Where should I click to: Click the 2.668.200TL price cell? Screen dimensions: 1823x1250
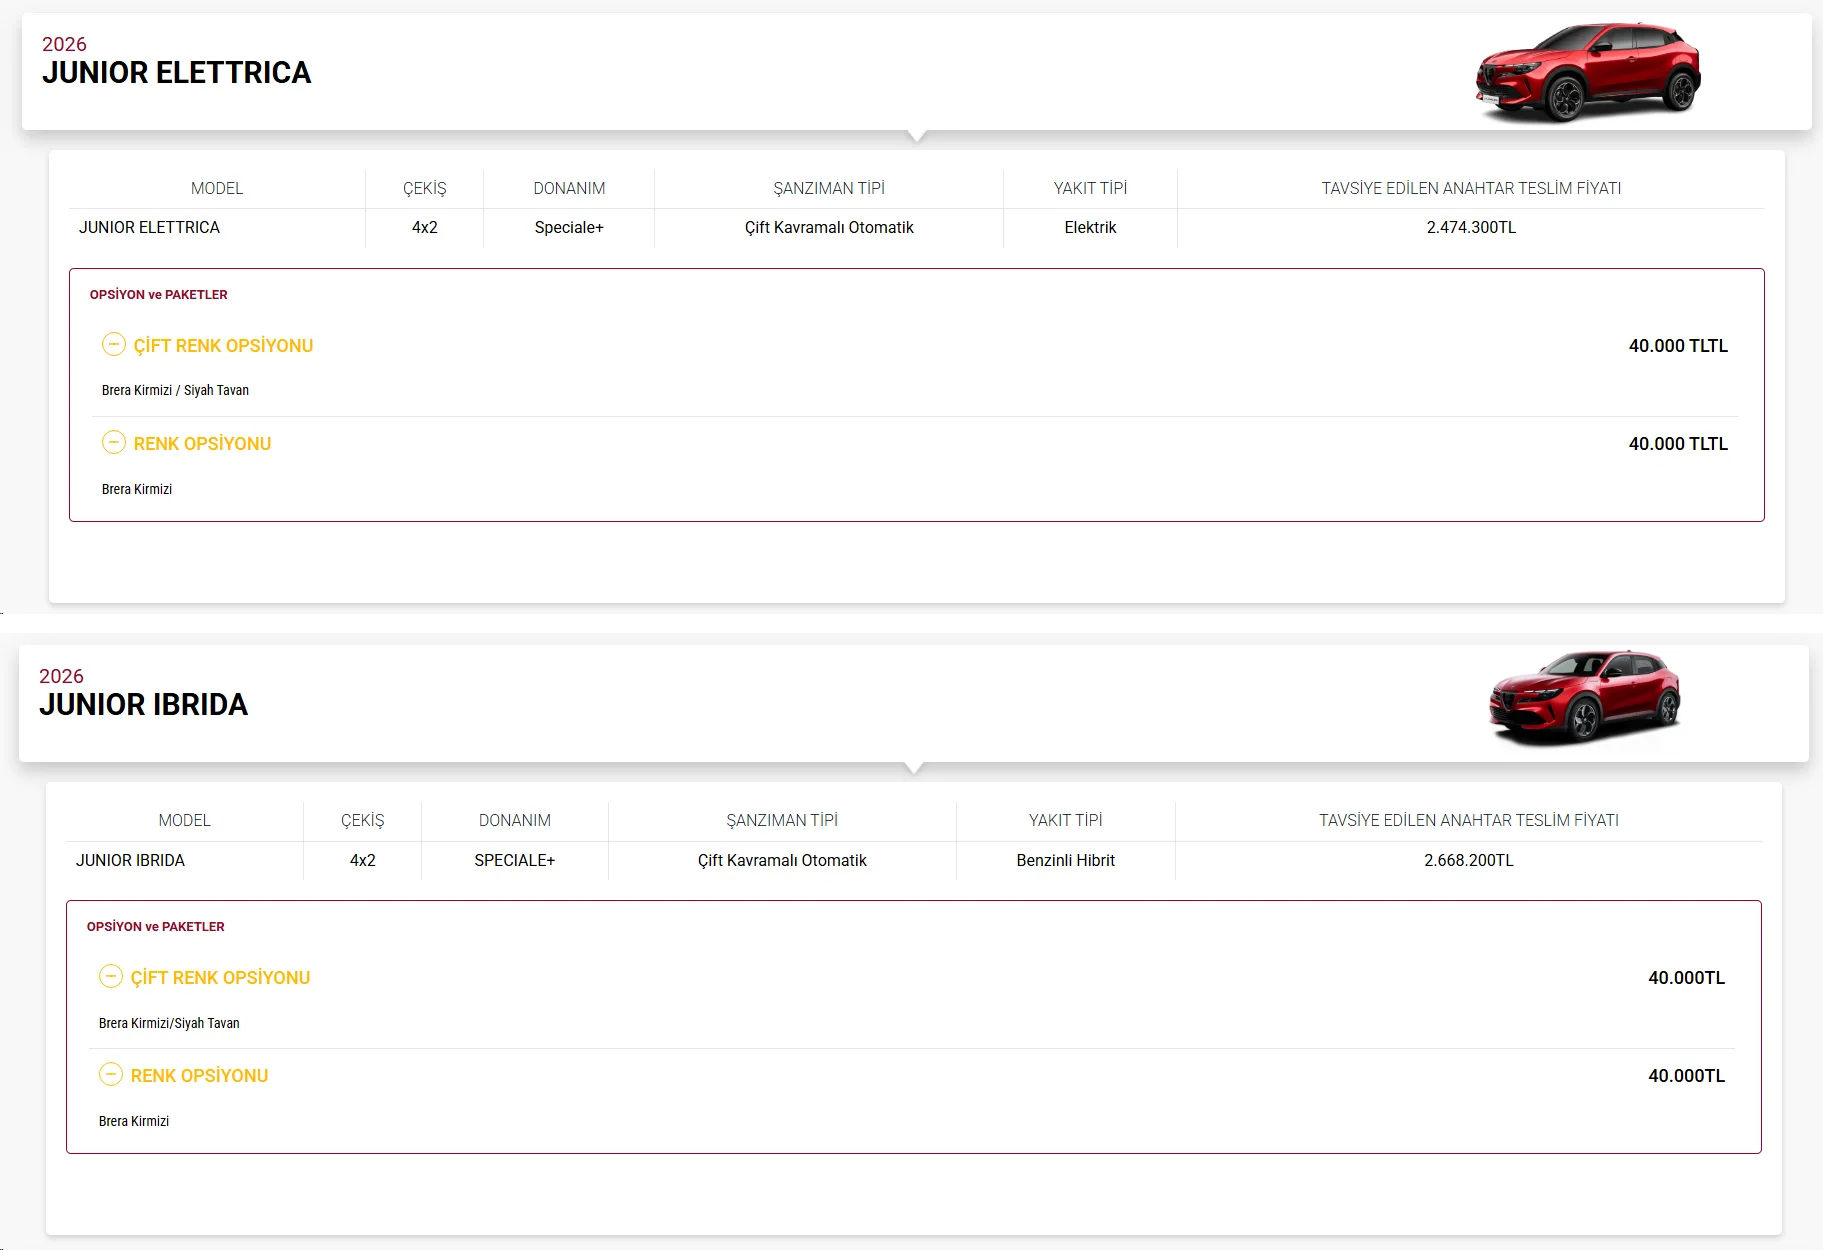point(1468,861)
